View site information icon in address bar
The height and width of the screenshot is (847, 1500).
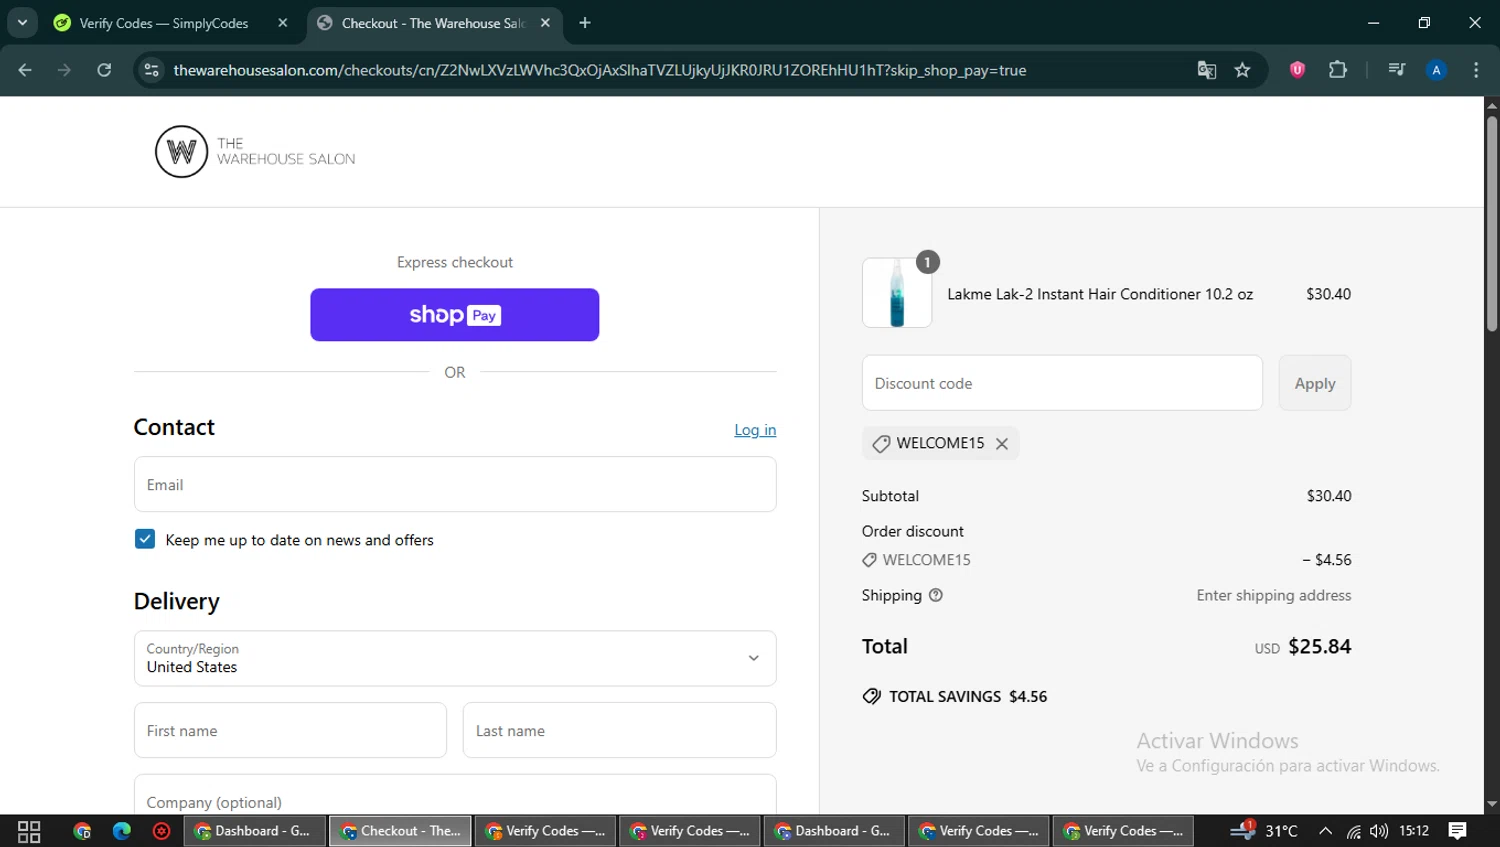(x=151, y=70)
